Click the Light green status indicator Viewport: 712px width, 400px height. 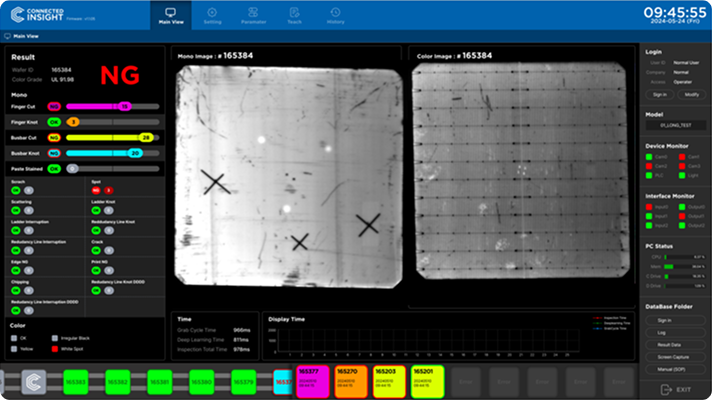click(682, 175)
